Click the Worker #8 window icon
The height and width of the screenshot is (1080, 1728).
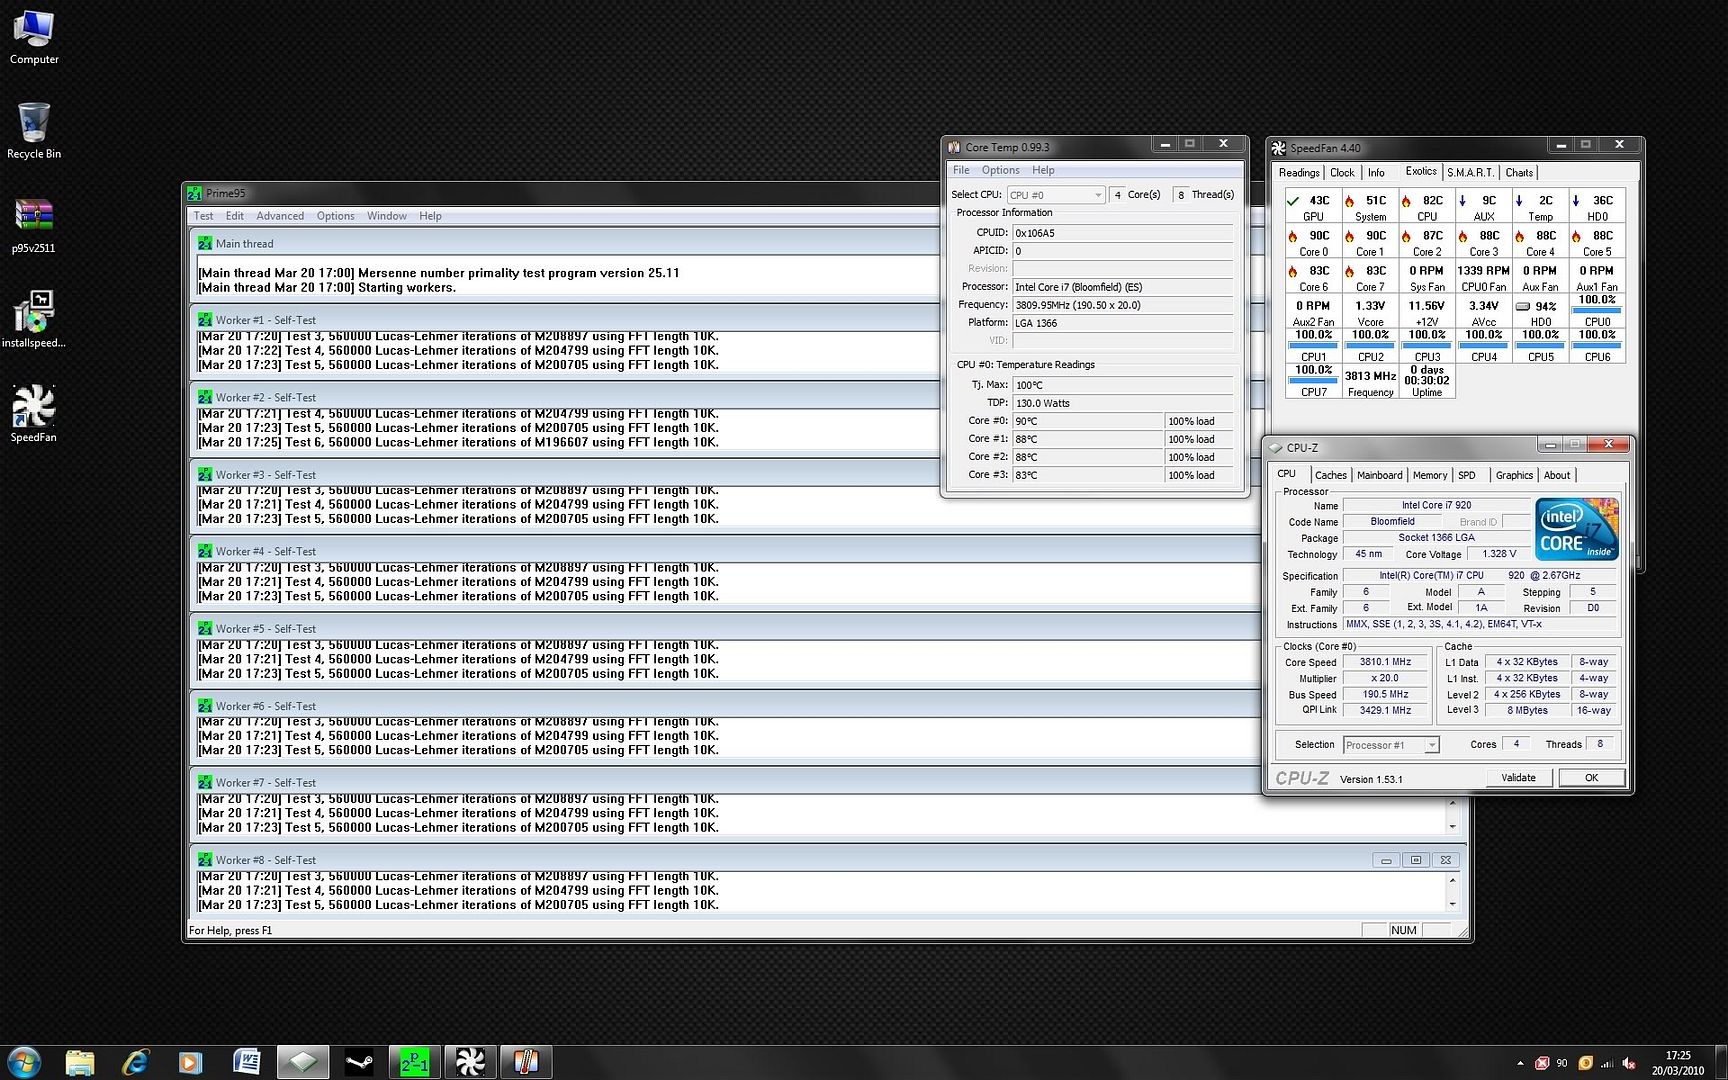click(205, 860)
